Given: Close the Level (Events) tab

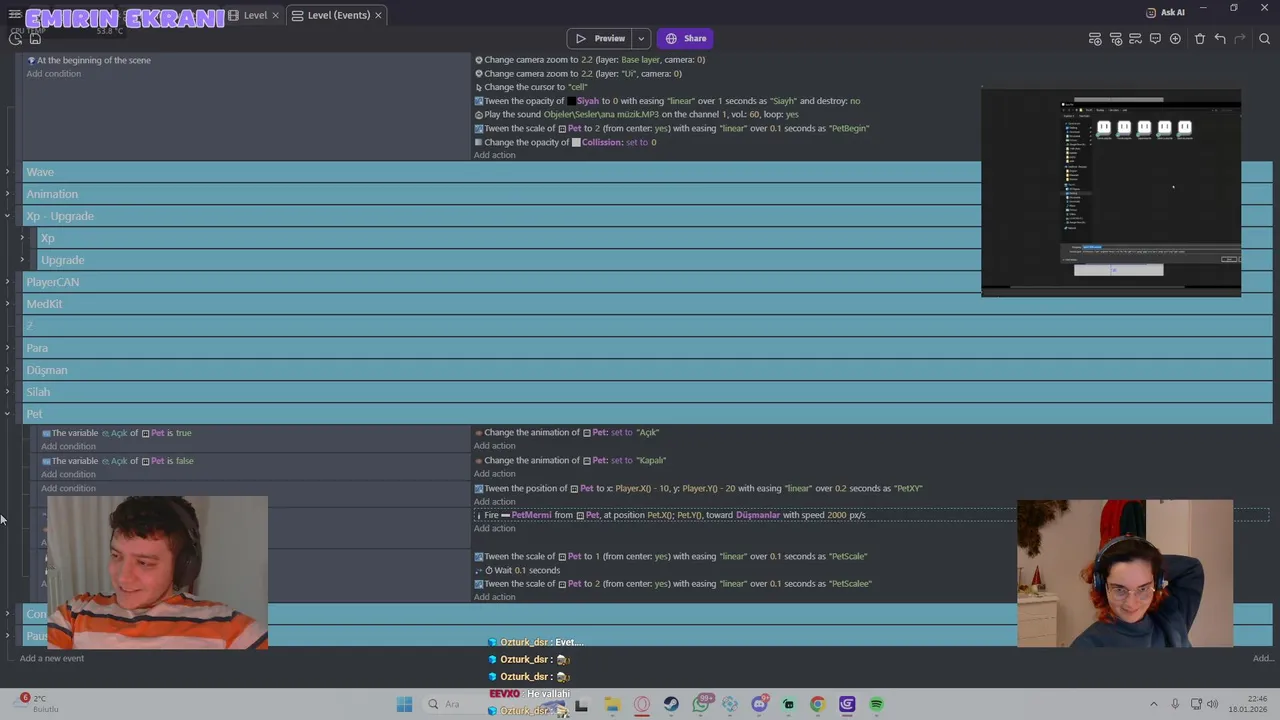Looking at the screenshot, I should [x=378, y=15].
